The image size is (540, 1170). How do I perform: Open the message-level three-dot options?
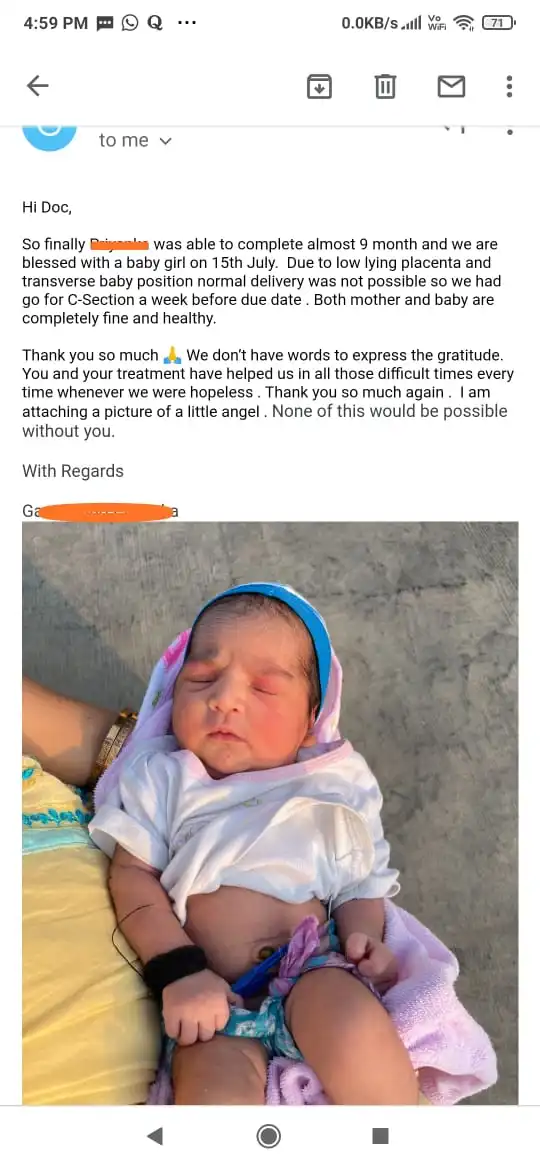[x=509, y=131]
